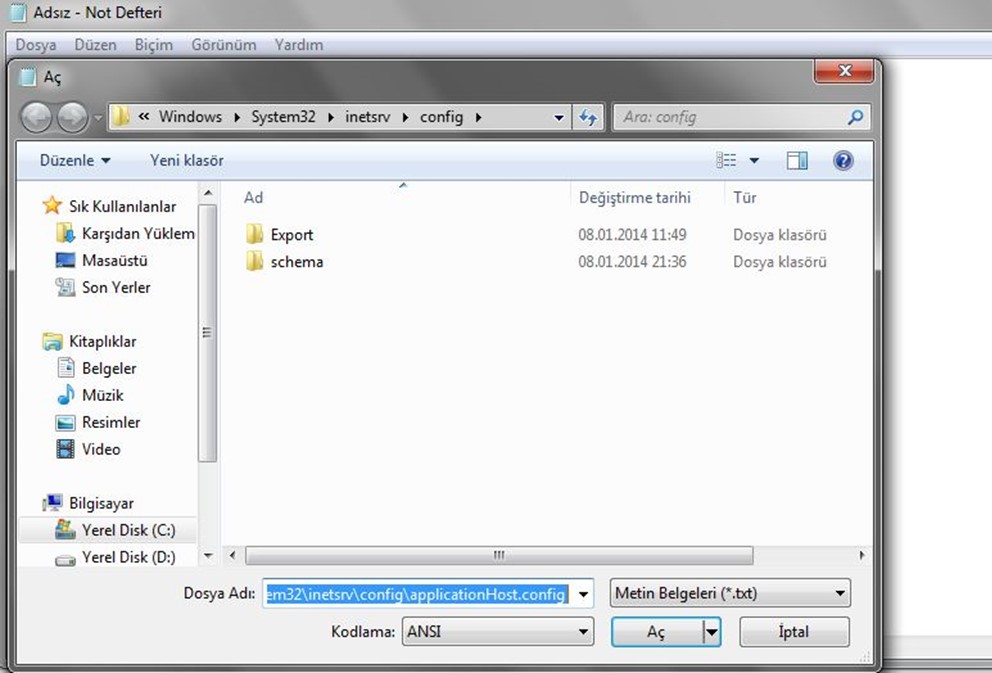
Task: Click Yeni klasör button
Action: tap(187, 161)
